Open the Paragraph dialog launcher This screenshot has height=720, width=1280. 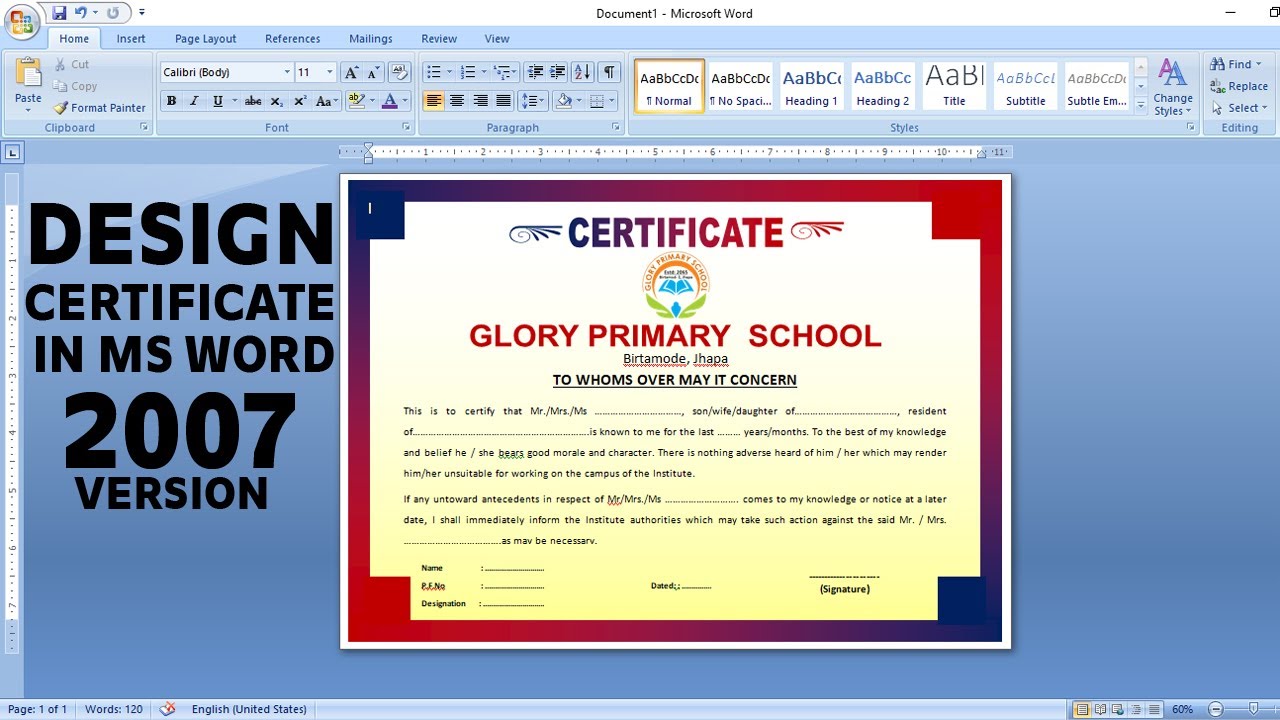click(x=616, y=128)
